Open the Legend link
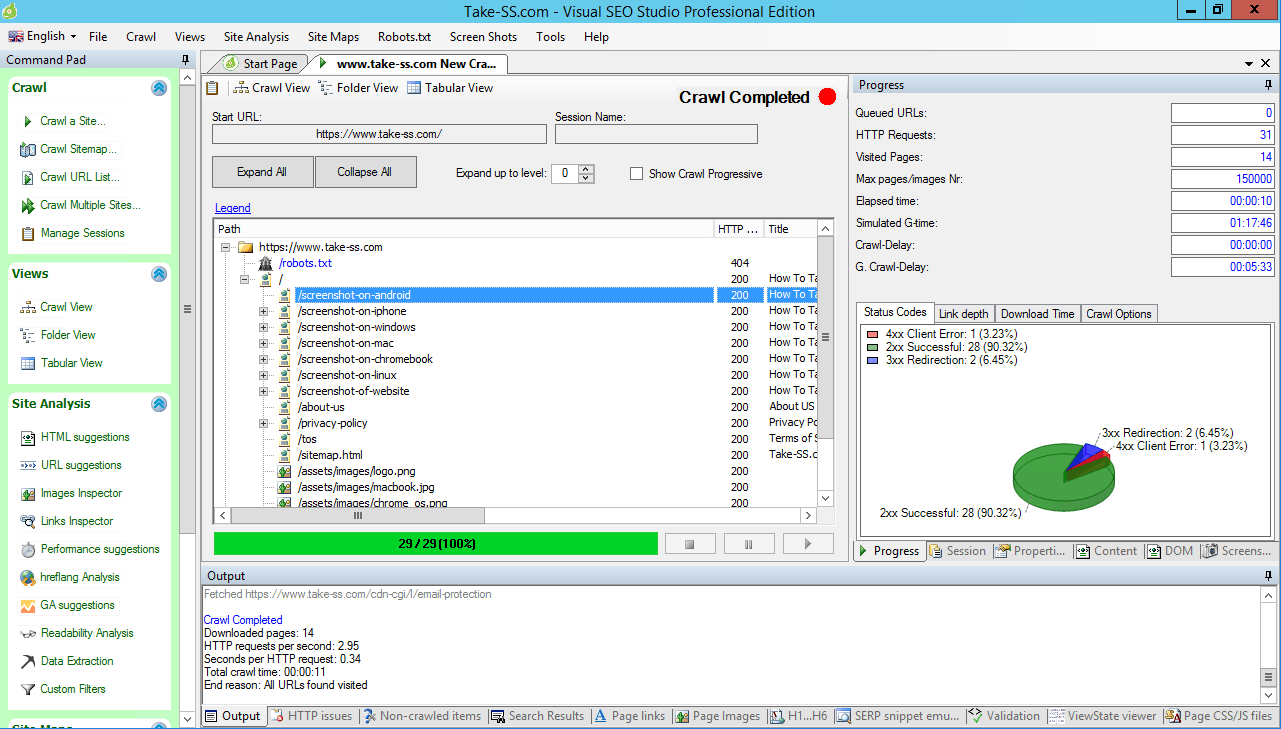 [233, 208]
